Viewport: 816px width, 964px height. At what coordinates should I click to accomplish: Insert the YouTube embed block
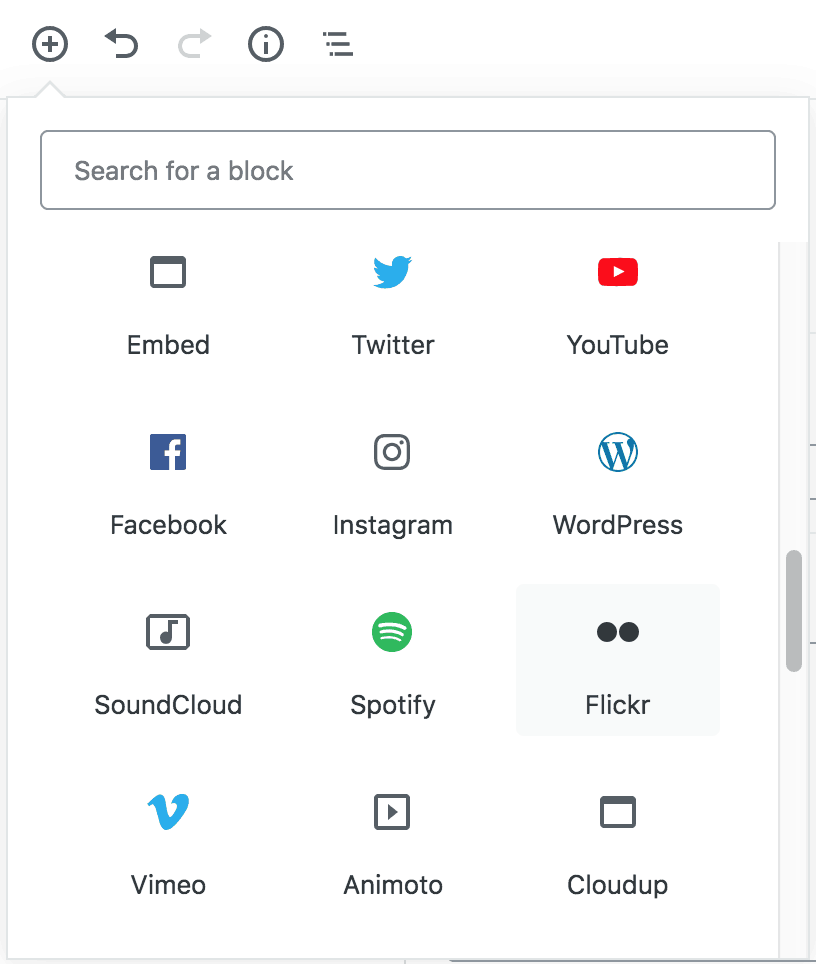[617, 300]
